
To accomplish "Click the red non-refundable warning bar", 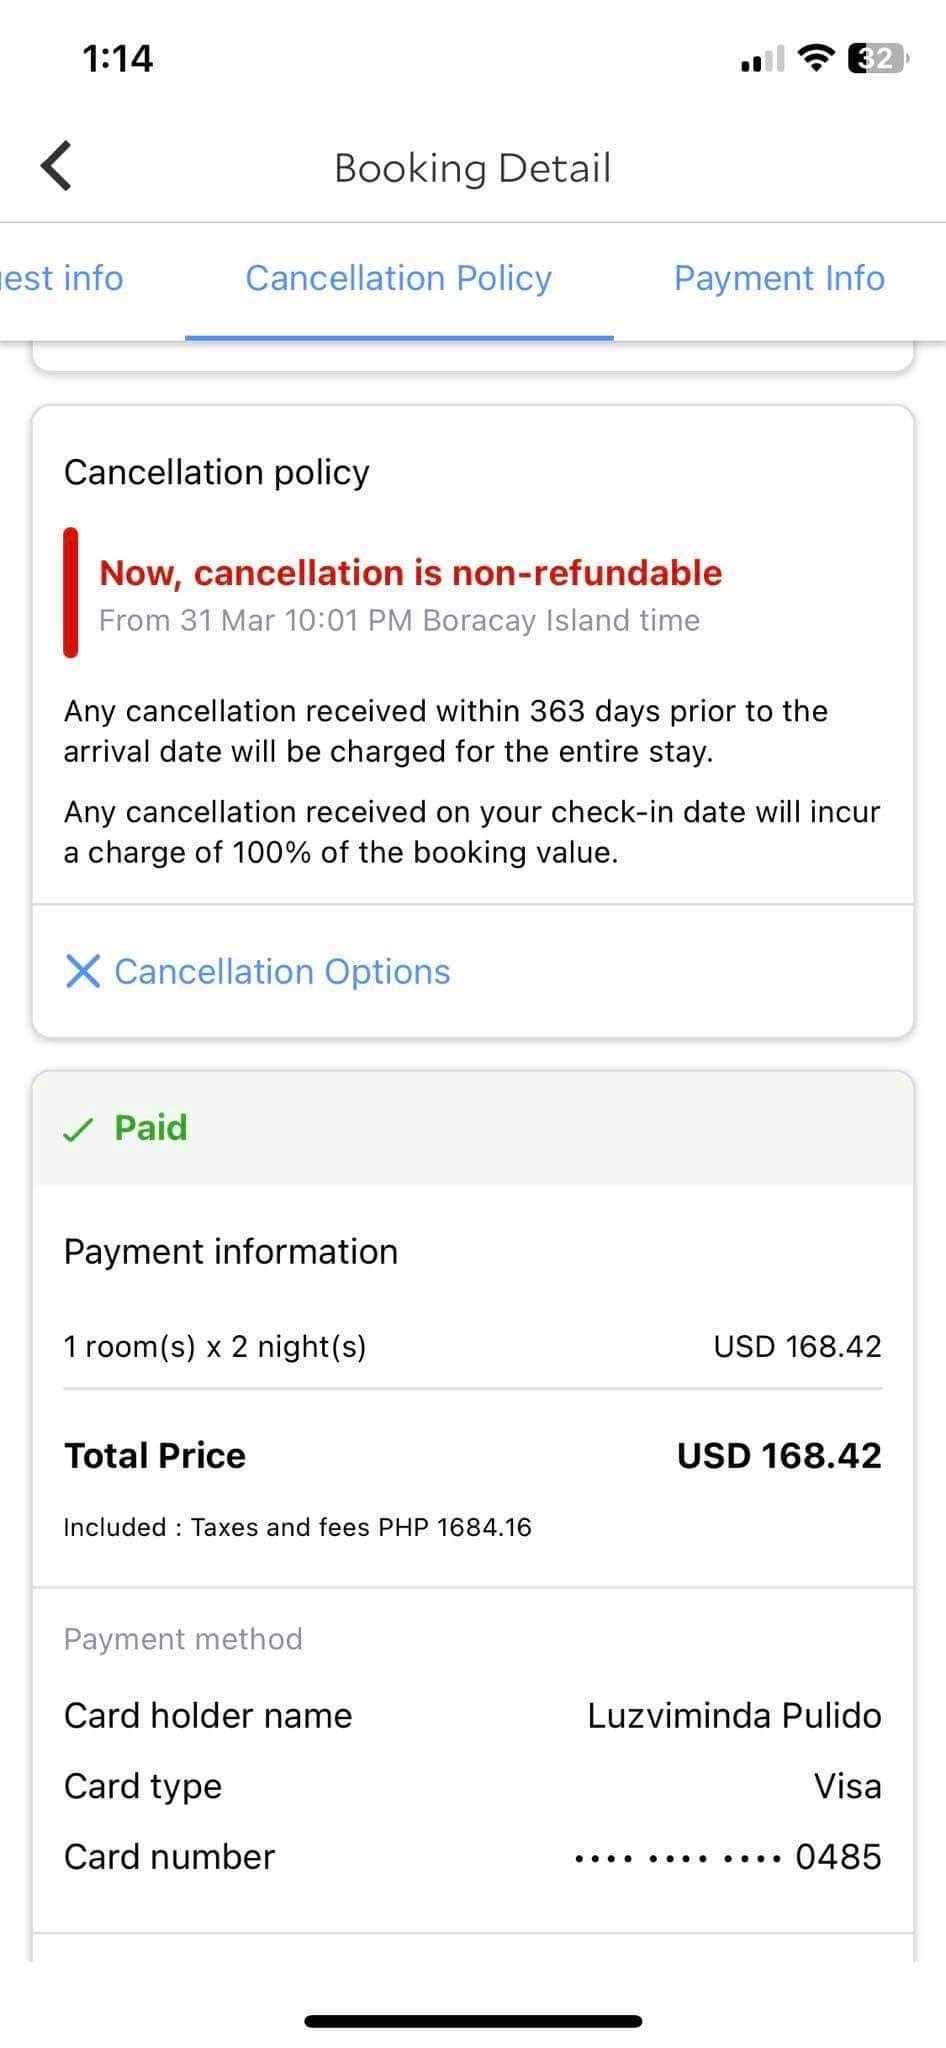I will 71,592.
